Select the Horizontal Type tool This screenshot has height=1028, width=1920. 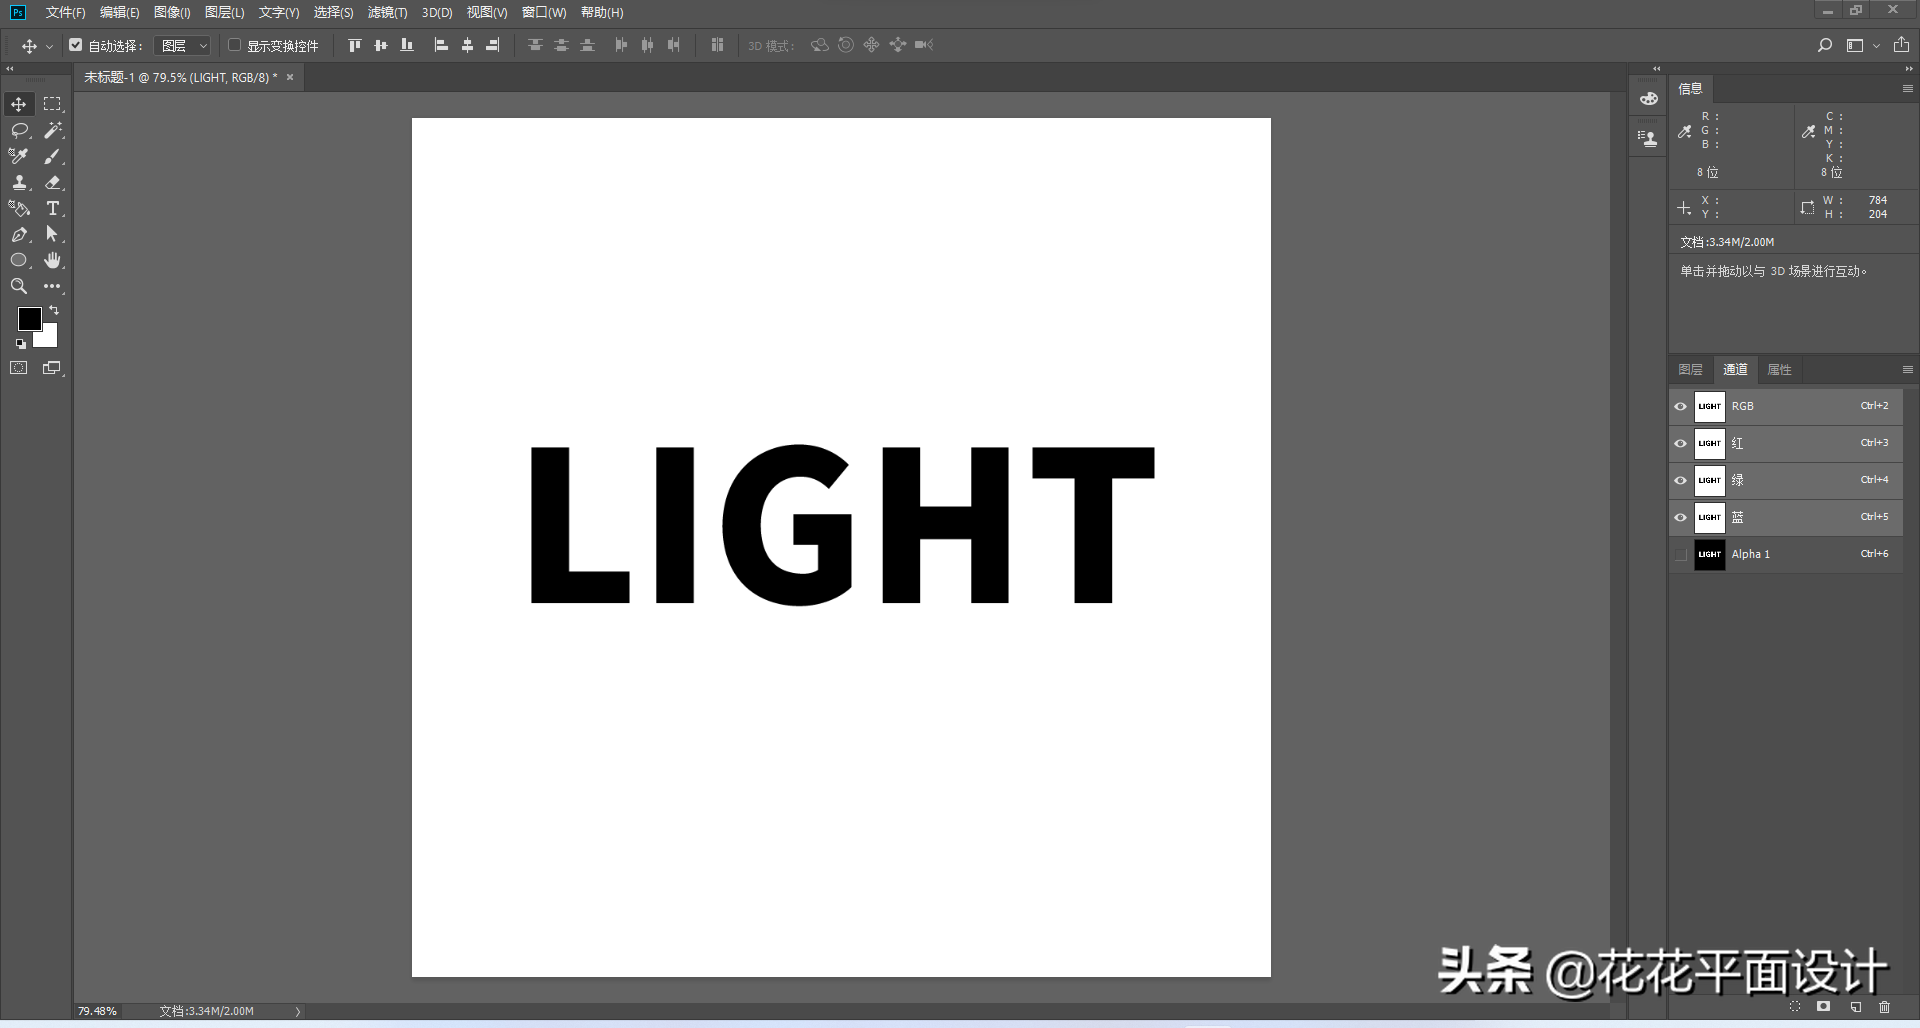[x=53, y=208]
